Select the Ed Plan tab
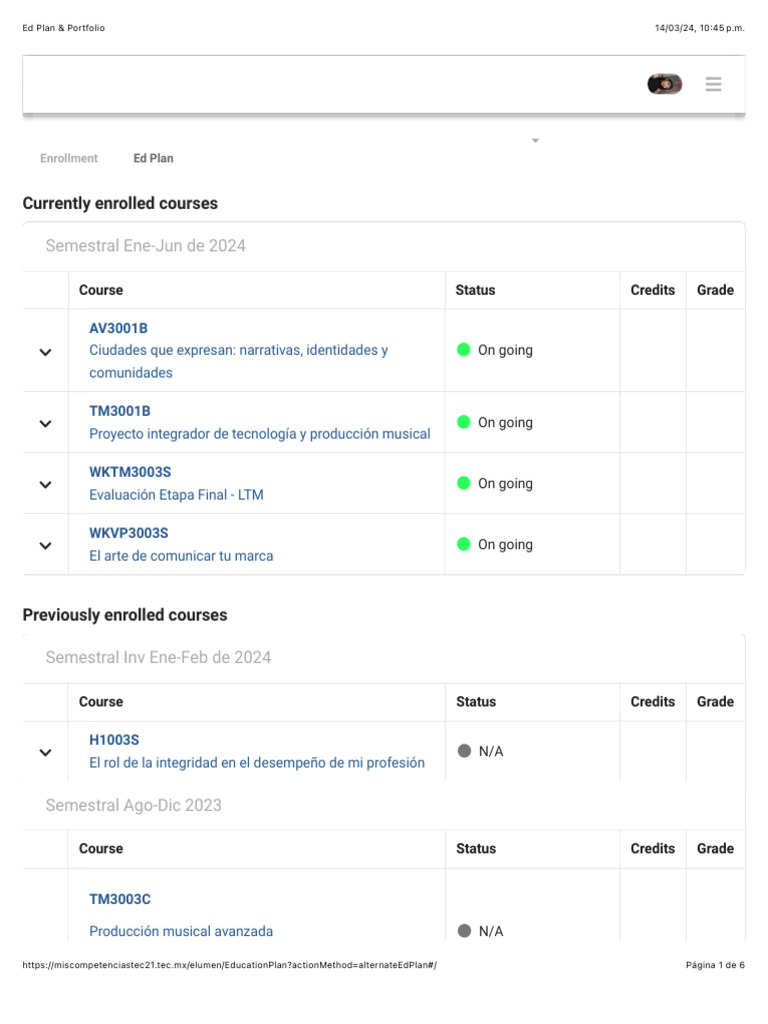 153,158
